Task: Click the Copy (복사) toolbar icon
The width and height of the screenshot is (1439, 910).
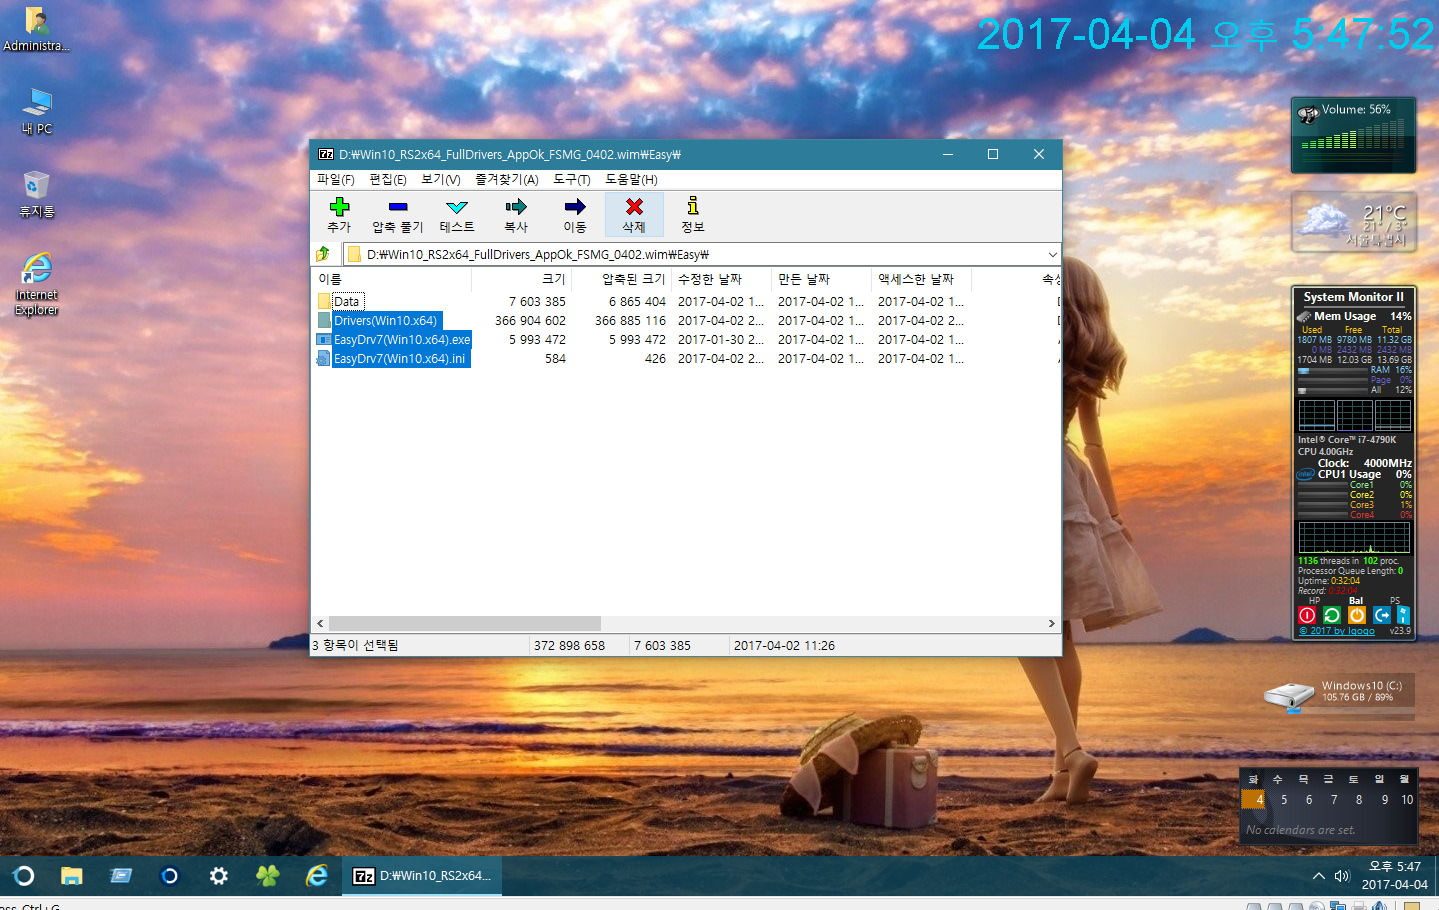Action: 516,207
